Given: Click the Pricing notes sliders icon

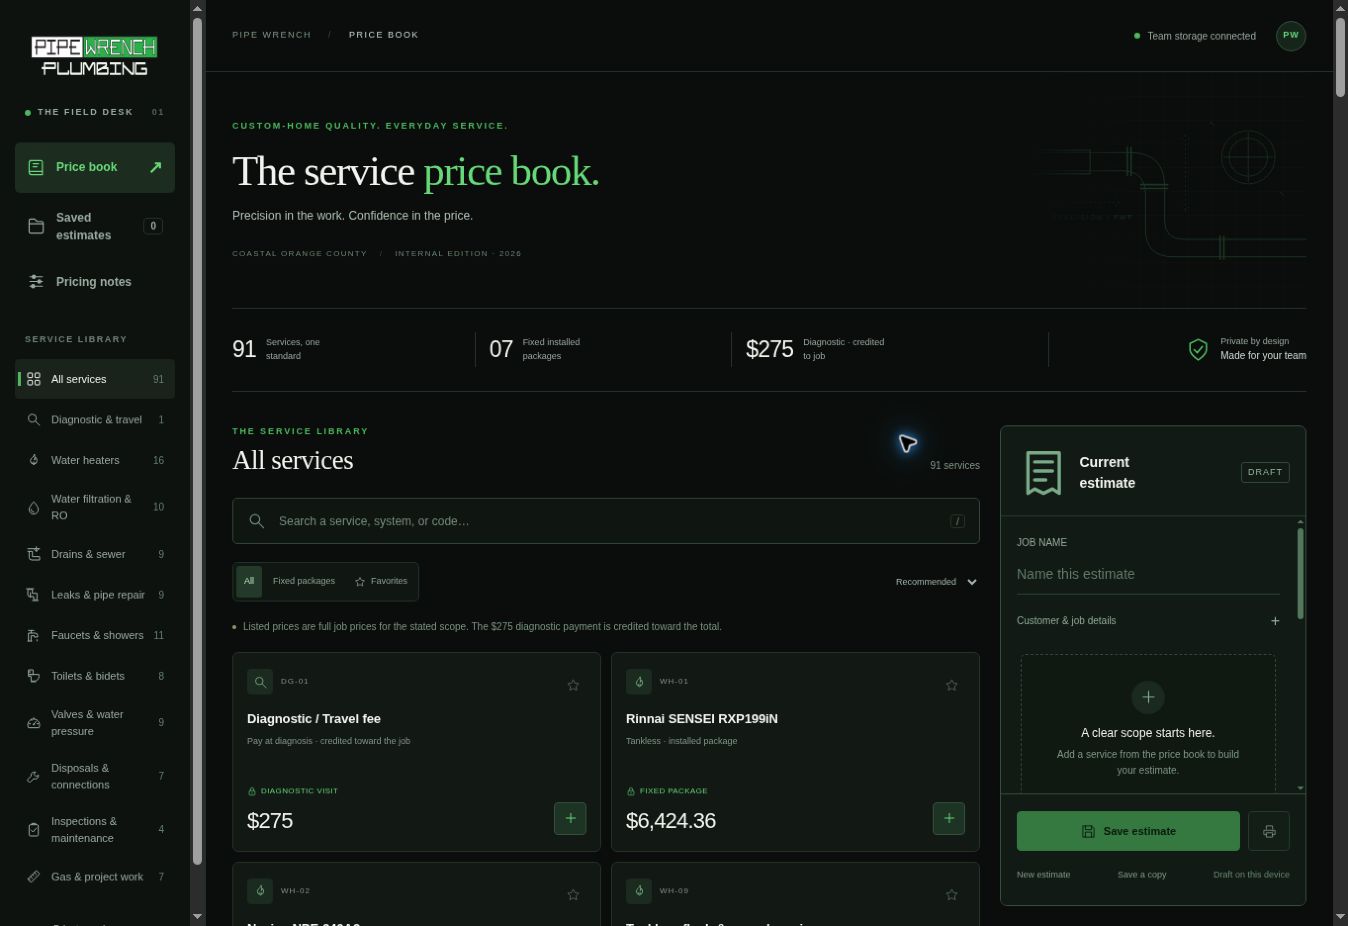Looking at the screenshot, I should pos(36,282).
